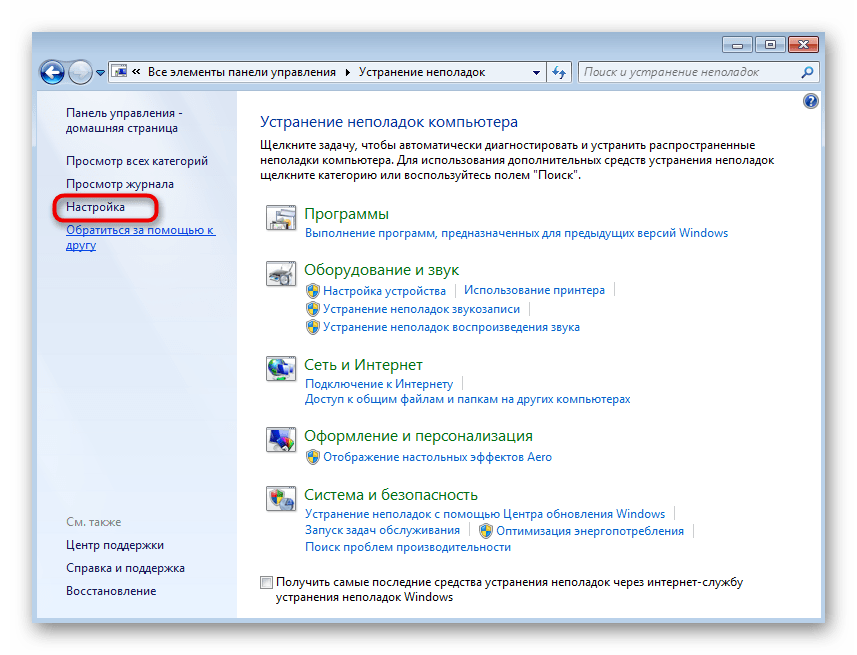Click Устранение неполадок звукозаписи link

tap(421, 309)
